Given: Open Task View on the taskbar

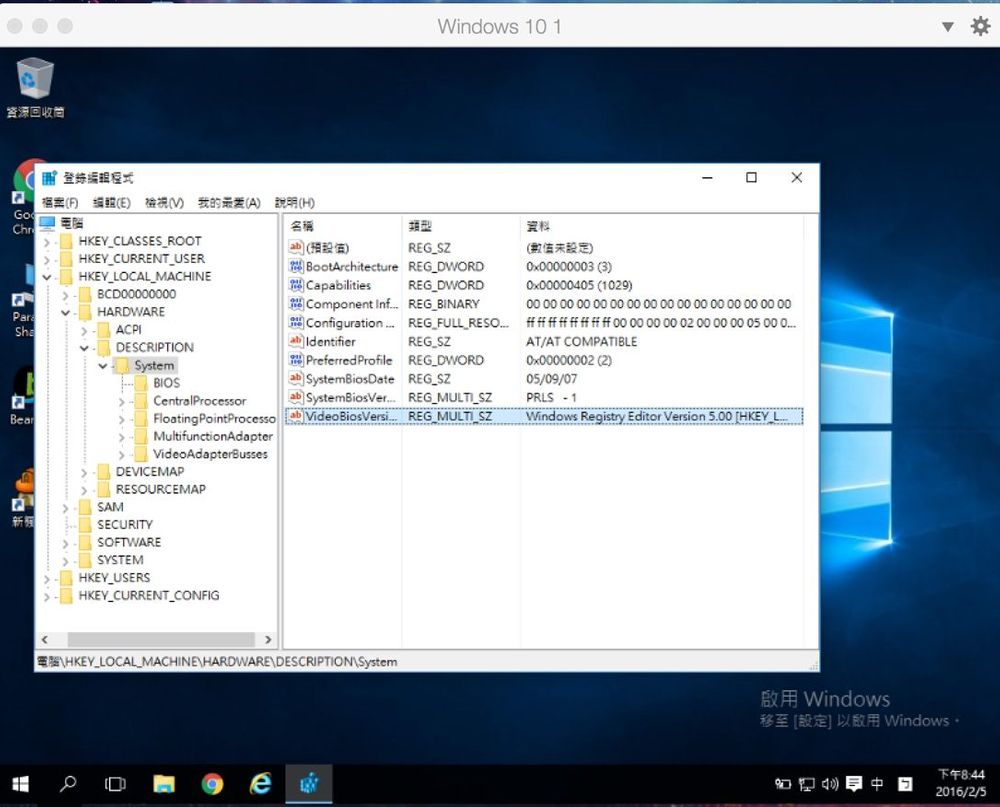Looking at the screenshot, I should 116,784.
